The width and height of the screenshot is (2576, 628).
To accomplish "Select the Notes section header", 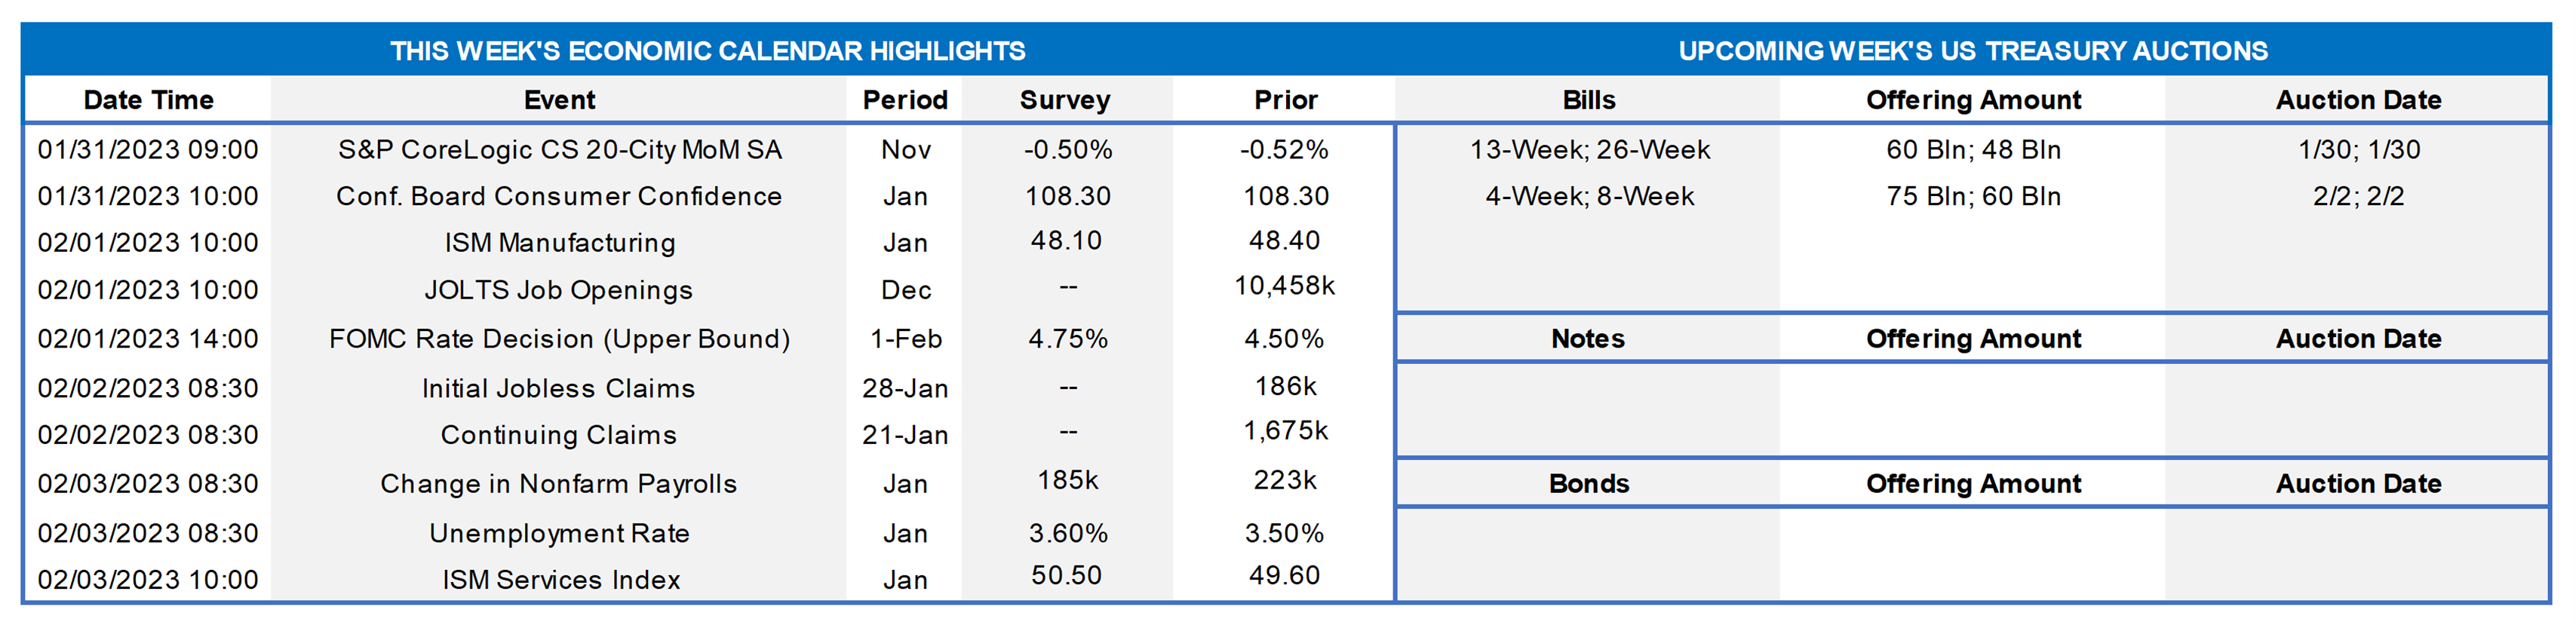I will [1588, 339].
